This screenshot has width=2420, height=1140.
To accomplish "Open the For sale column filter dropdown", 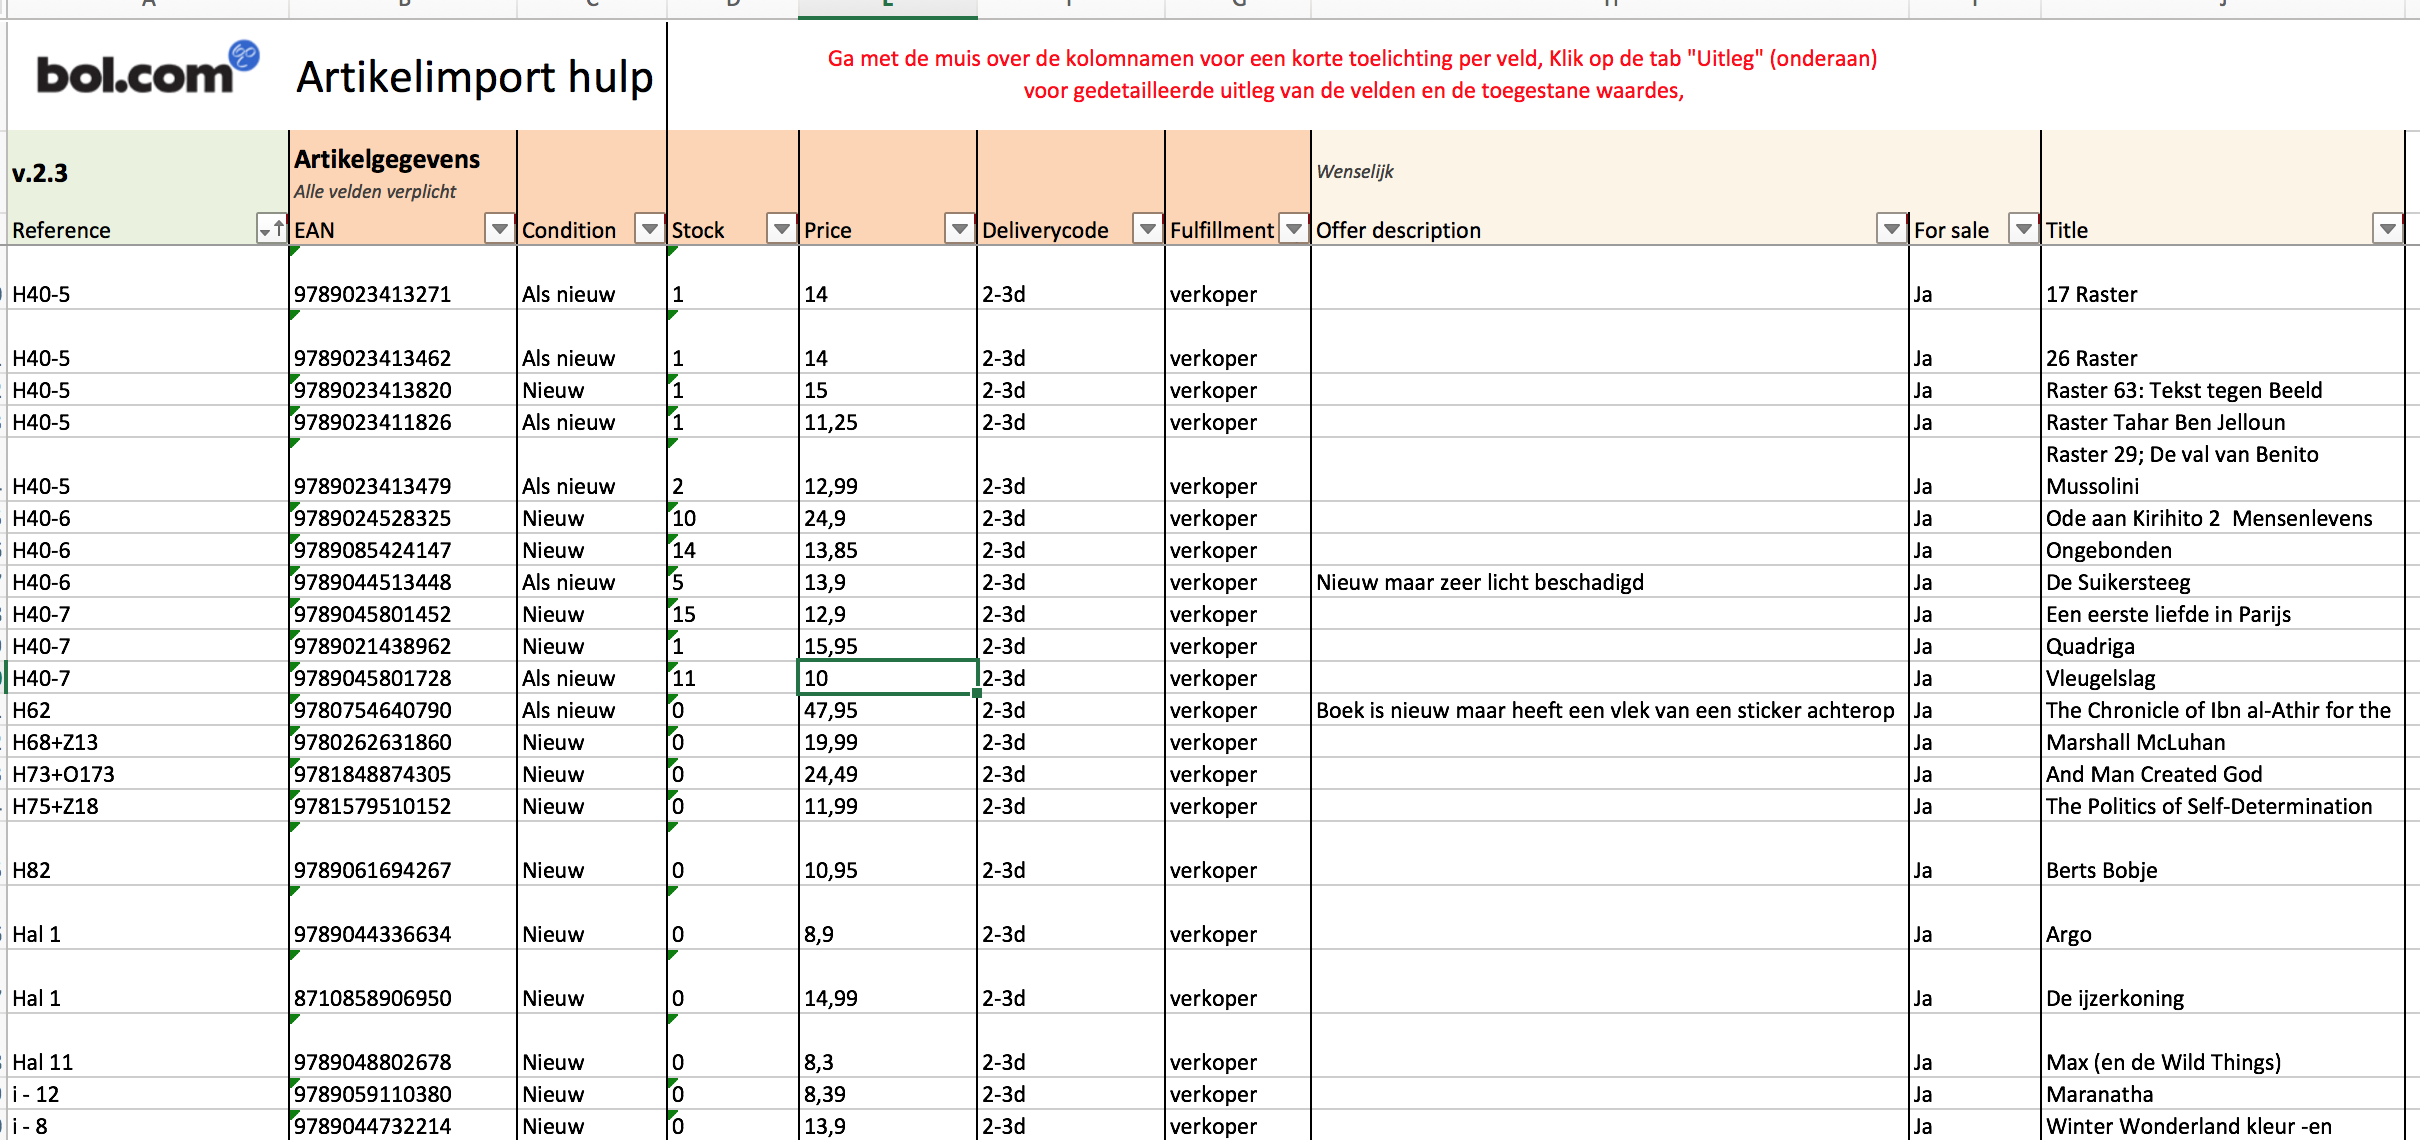I will (2024, 229).
